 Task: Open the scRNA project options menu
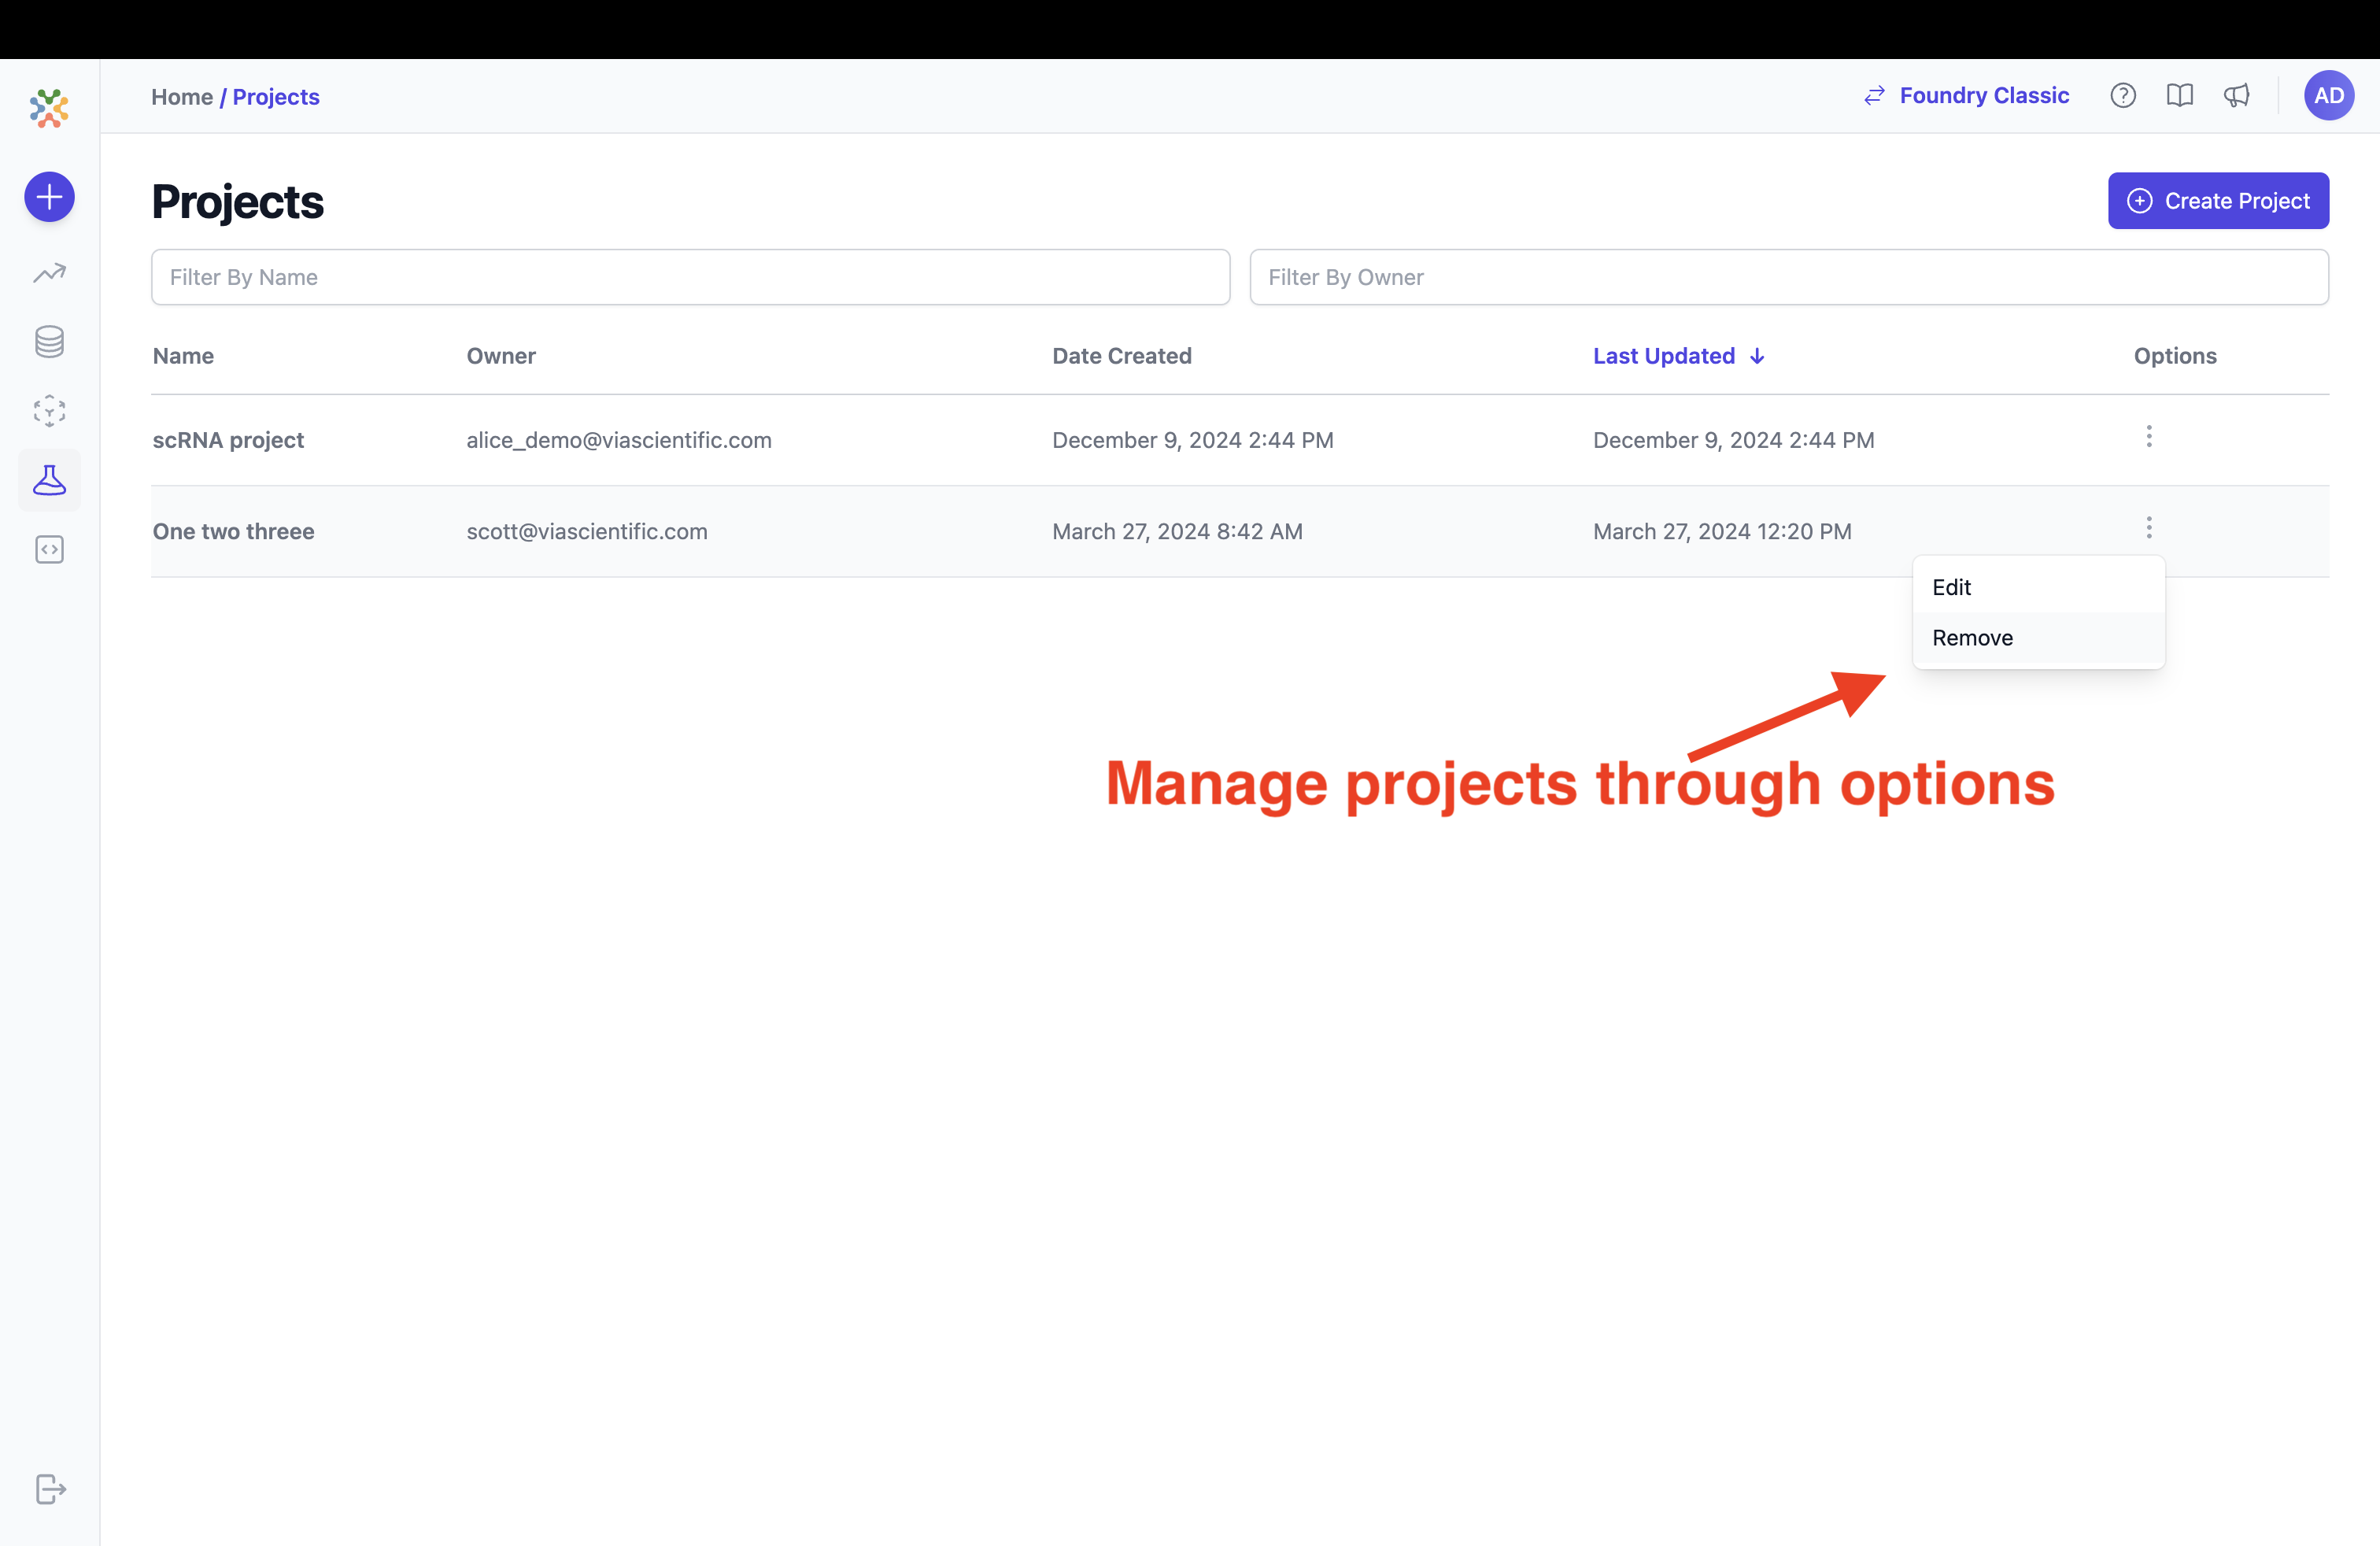tap(2147, 436)
